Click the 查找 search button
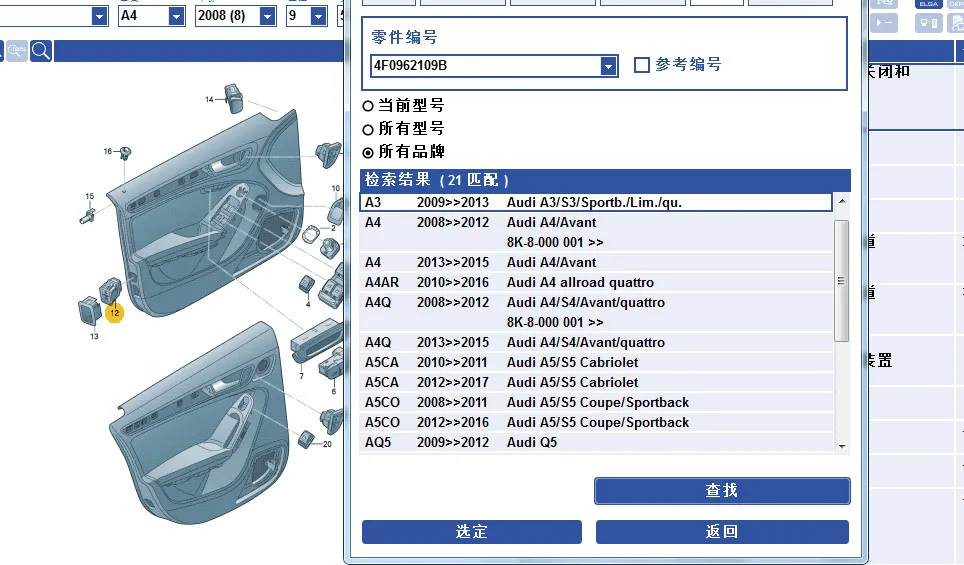964x565 pixels. click(x=722, y=491)
